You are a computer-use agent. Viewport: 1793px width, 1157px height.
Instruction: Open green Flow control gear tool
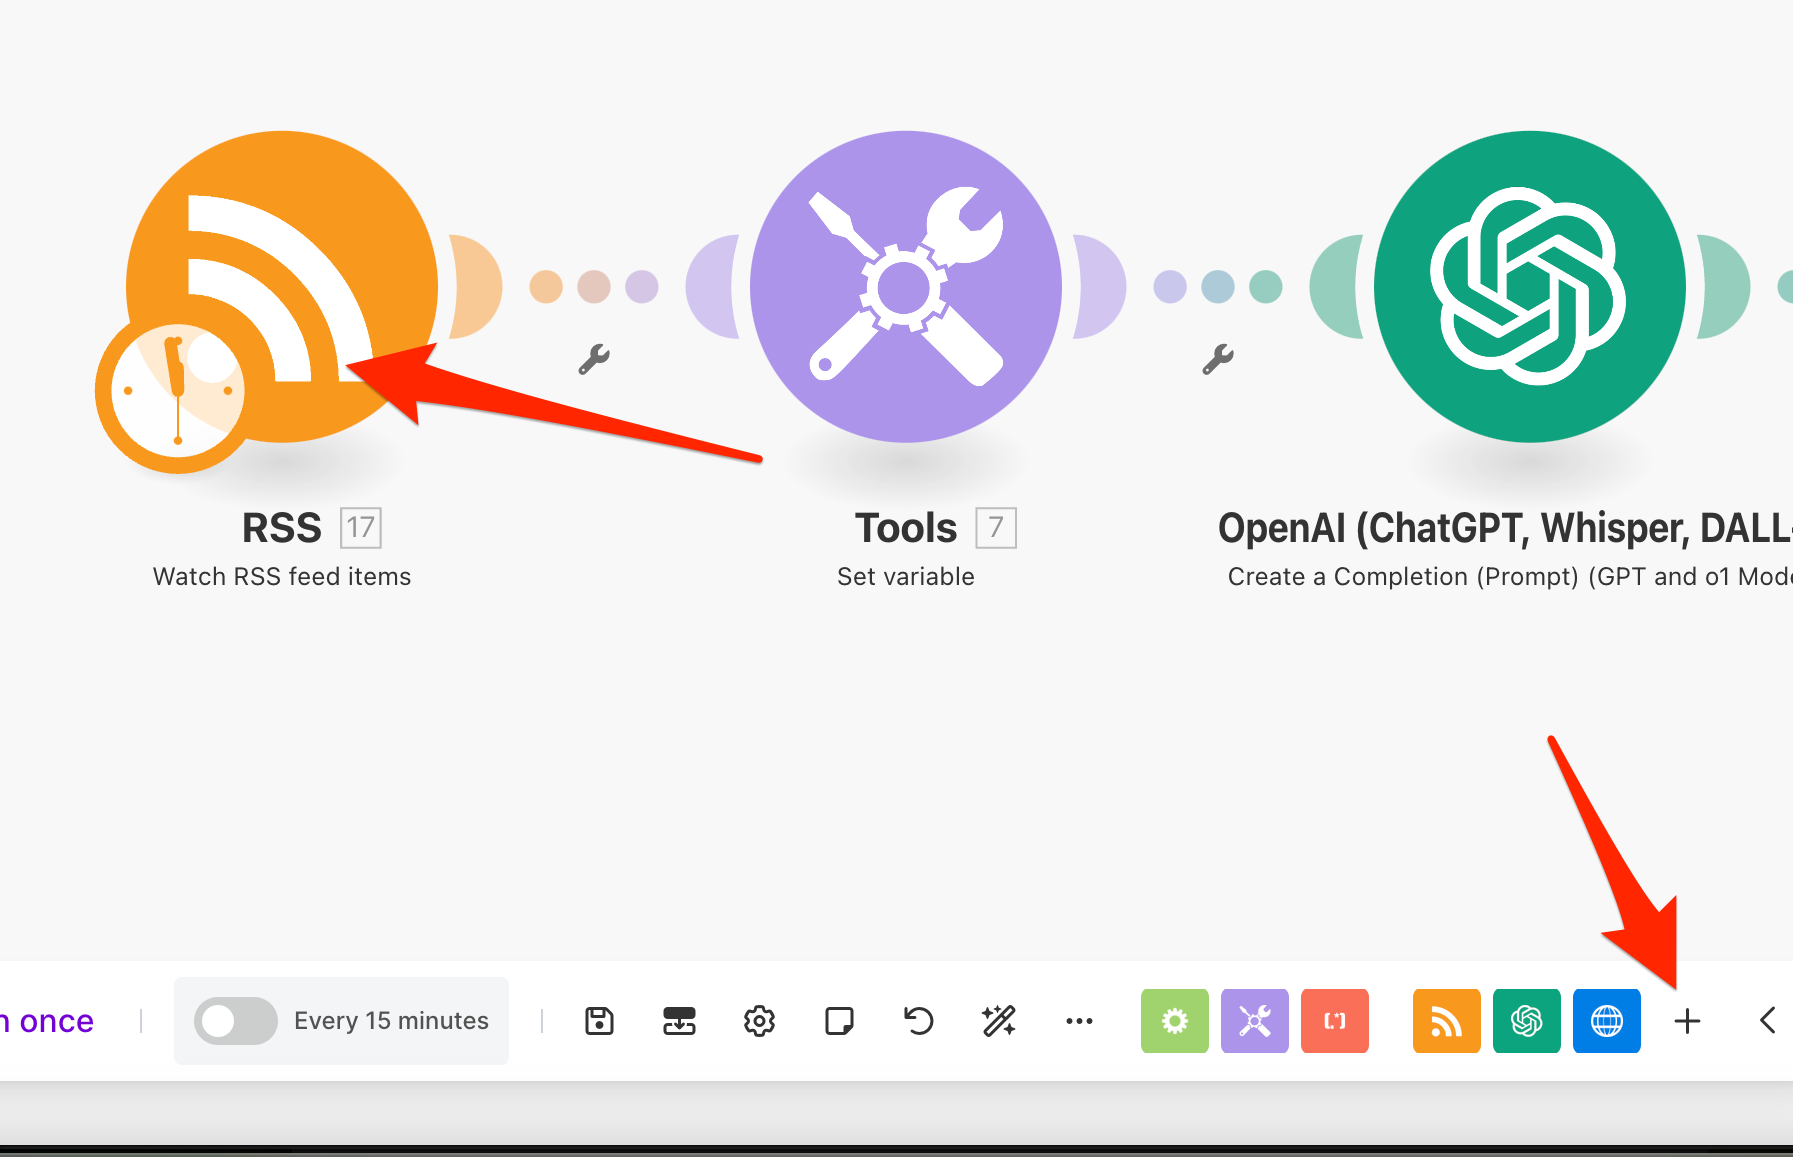point(1175,1021)
